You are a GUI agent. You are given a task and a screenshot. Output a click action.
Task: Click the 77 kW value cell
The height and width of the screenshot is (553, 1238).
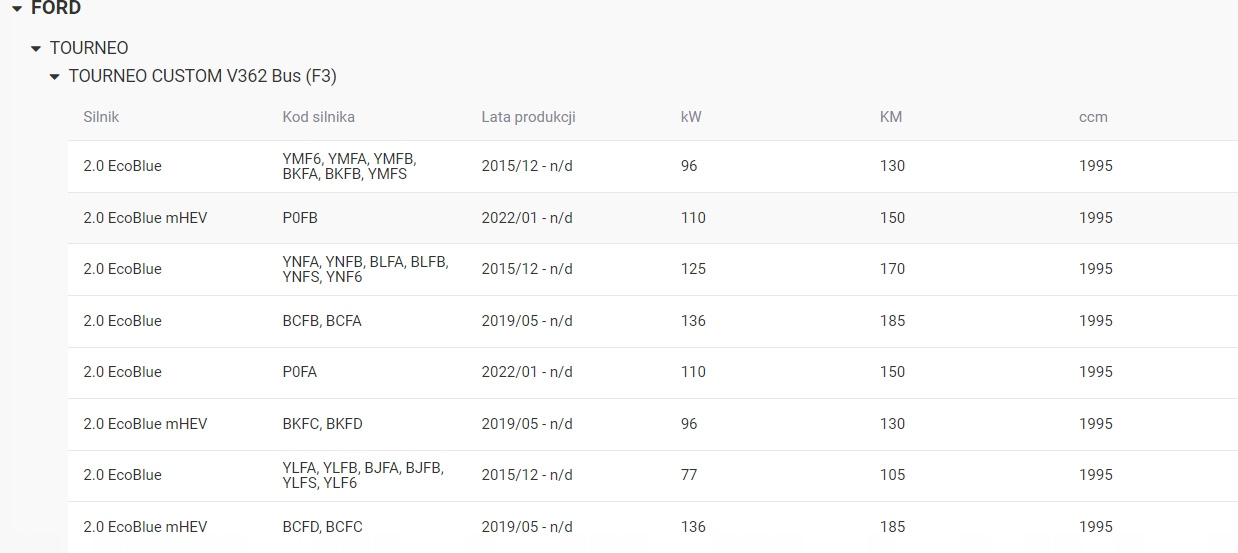pos(689,475)
